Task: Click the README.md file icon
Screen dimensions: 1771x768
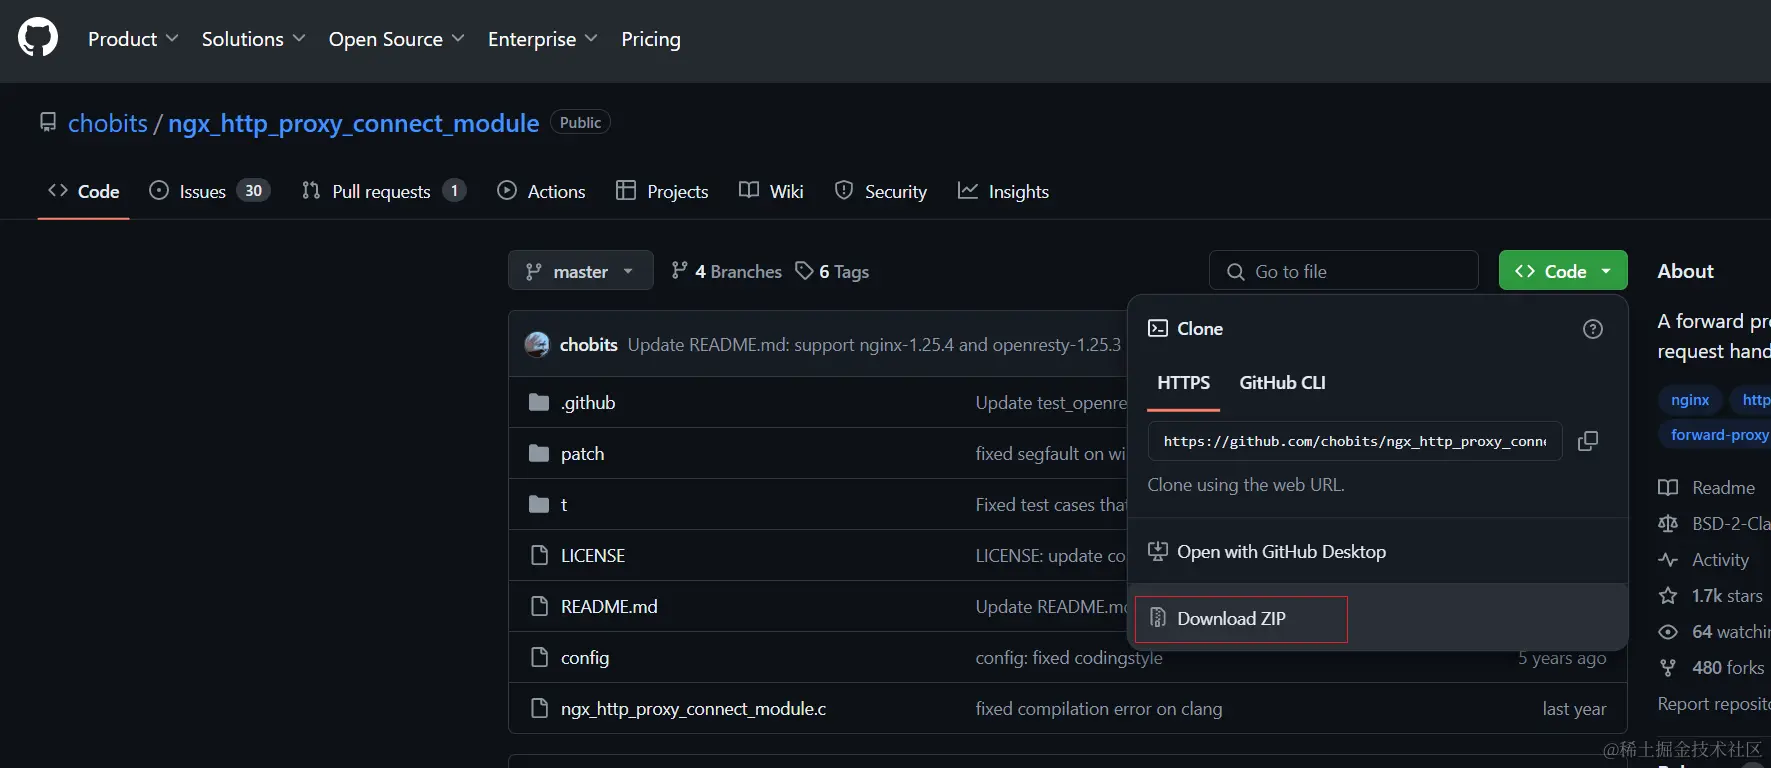Action: coord(539,606)
